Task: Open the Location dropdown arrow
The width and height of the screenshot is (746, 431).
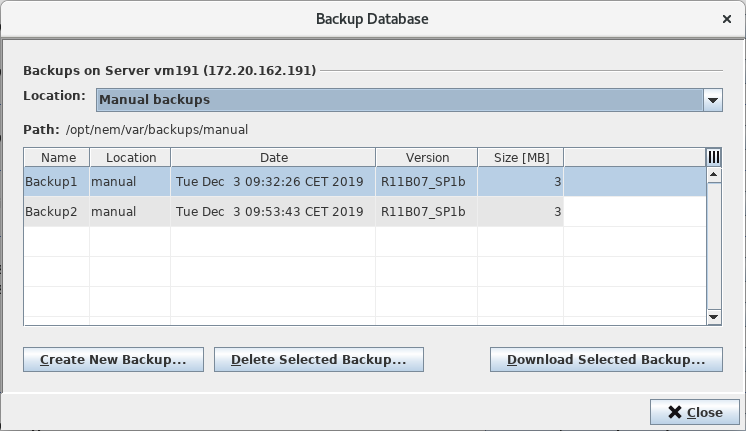Action: (x=712, y=100)
